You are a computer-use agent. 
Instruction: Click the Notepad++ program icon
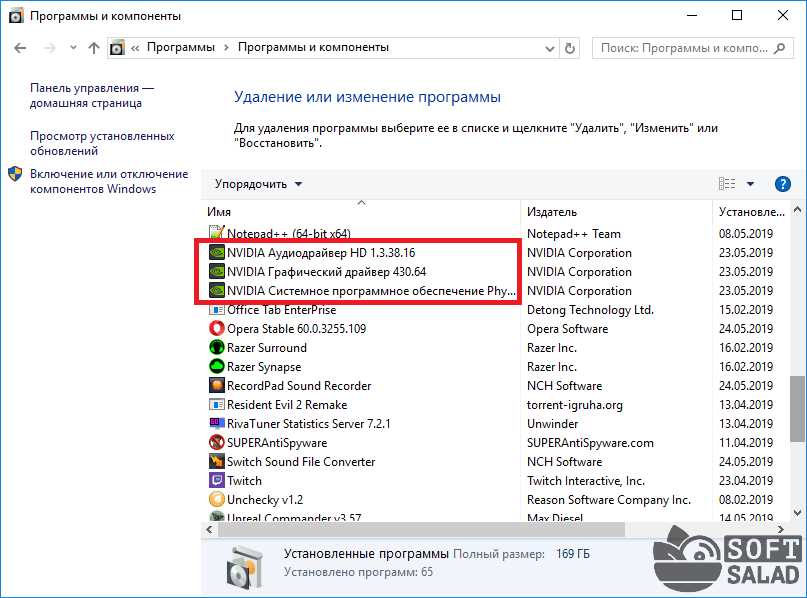215,233
